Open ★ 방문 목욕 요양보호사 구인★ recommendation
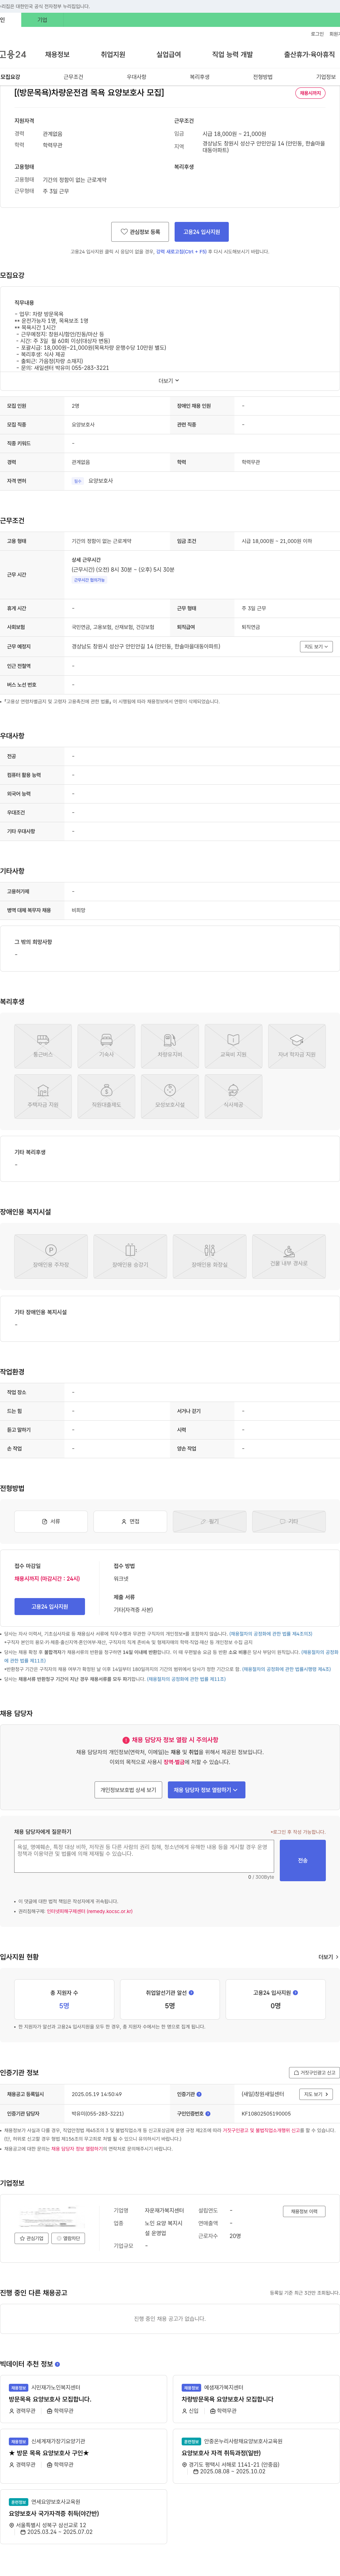The width and height of the screenshot is (340, 2576). click(49, 2453)
